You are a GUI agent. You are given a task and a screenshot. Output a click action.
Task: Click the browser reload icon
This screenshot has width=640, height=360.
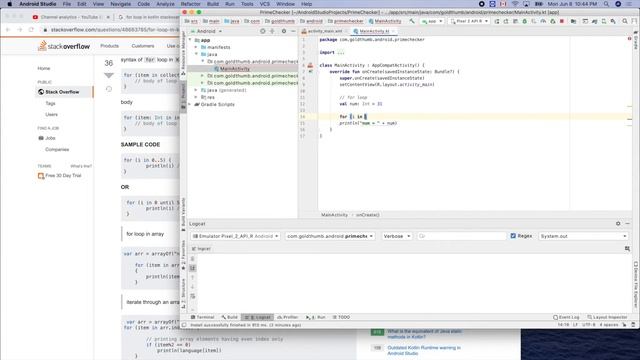pyautogui.click(x=31, y=30)
